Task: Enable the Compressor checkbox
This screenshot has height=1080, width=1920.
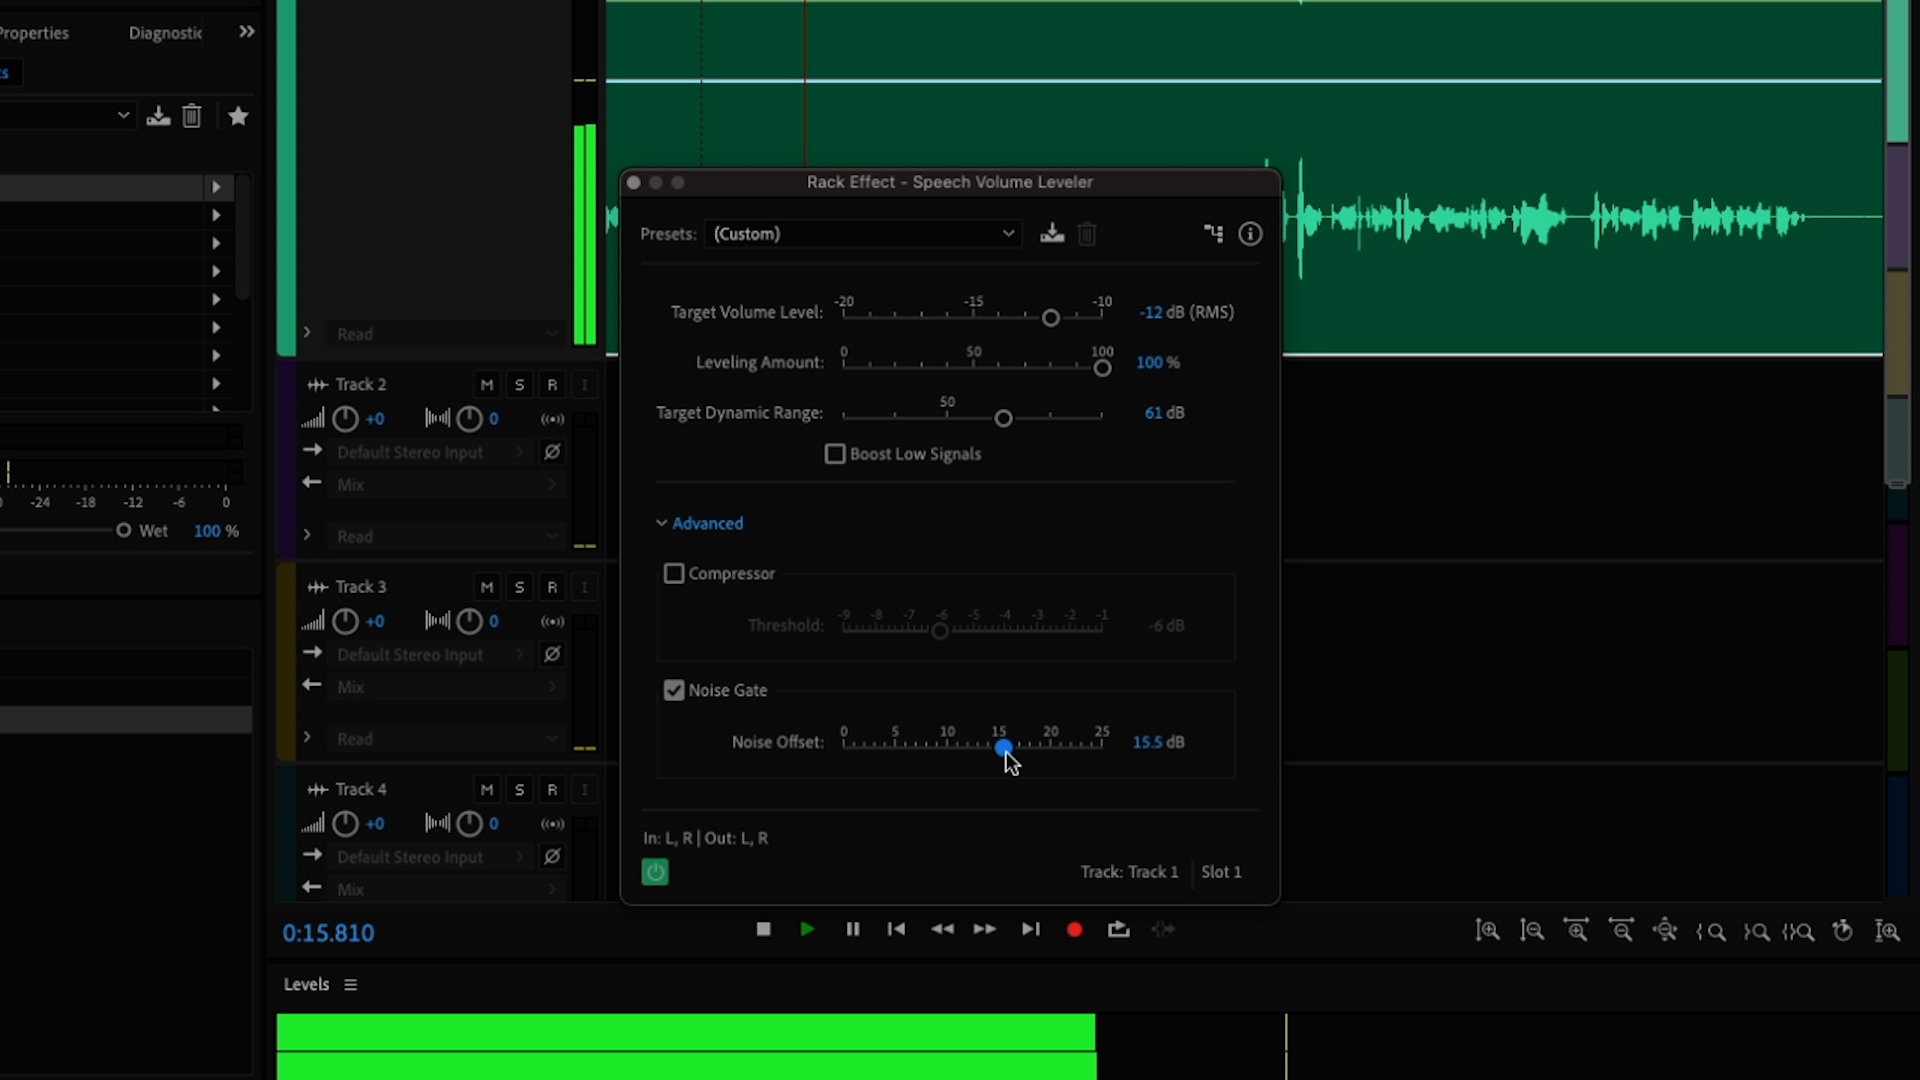Action: click(x=674, y=573)
